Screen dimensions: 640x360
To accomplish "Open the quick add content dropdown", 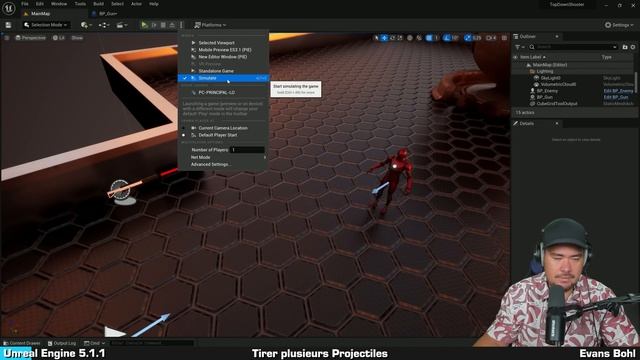I will pyautogui.click(x=86, y=25).
